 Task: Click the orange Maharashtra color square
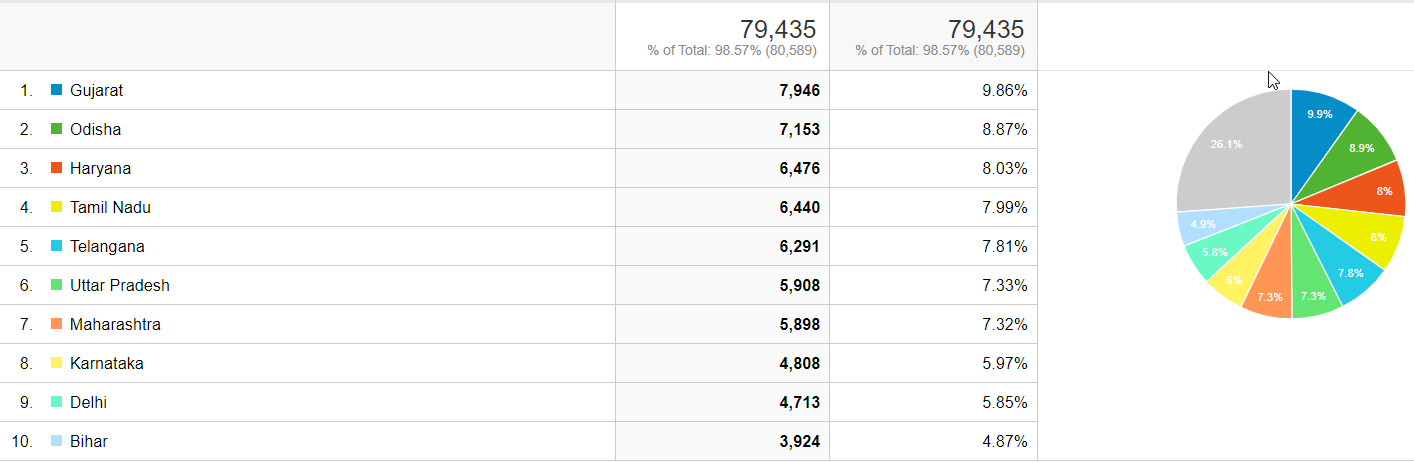coord(57,324)
